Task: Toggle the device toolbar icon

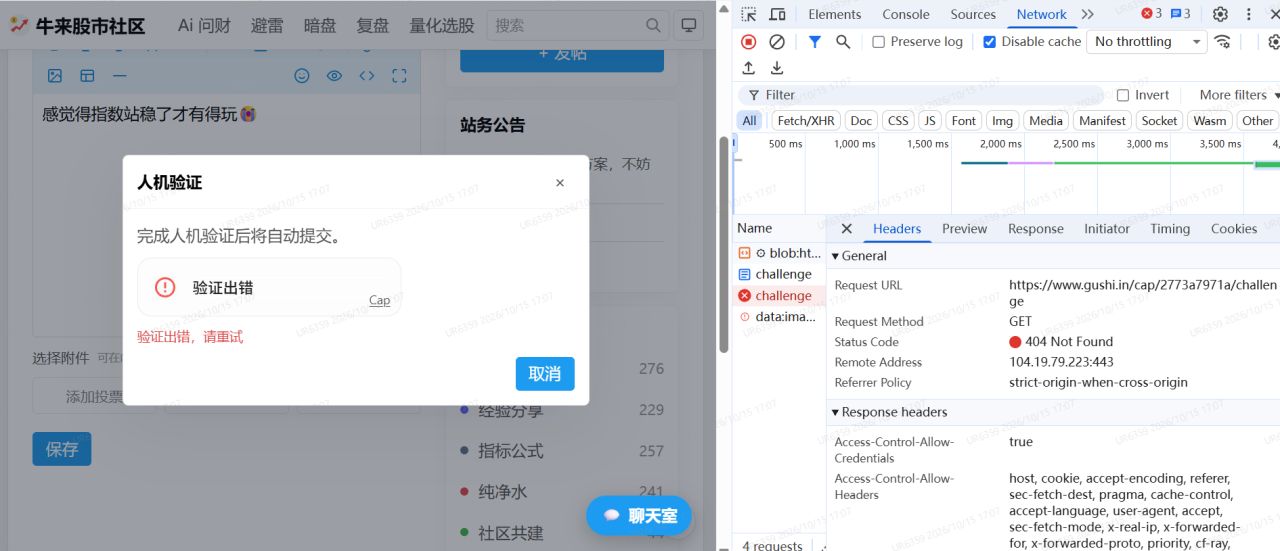Action: coord(777,14)
